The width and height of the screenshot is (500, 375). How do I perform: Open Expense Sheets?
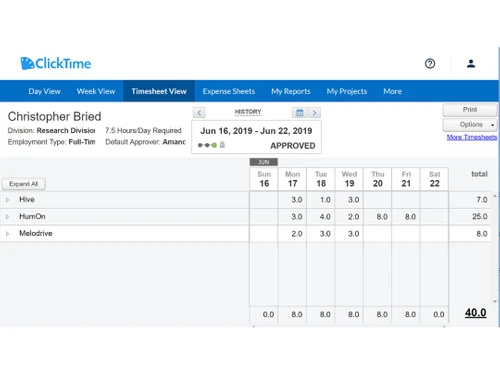click(x=229, y=91)
